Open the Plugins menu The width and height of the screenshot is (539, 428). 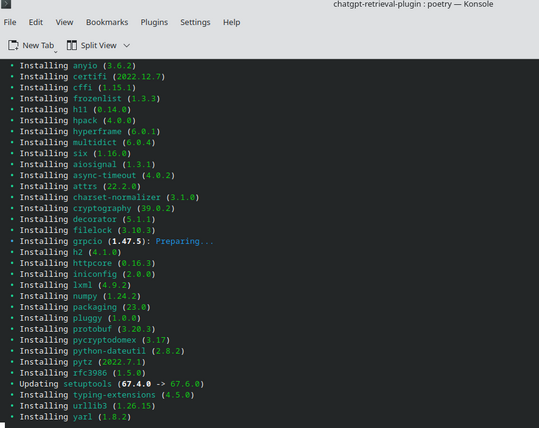click(x=154, y=22)
